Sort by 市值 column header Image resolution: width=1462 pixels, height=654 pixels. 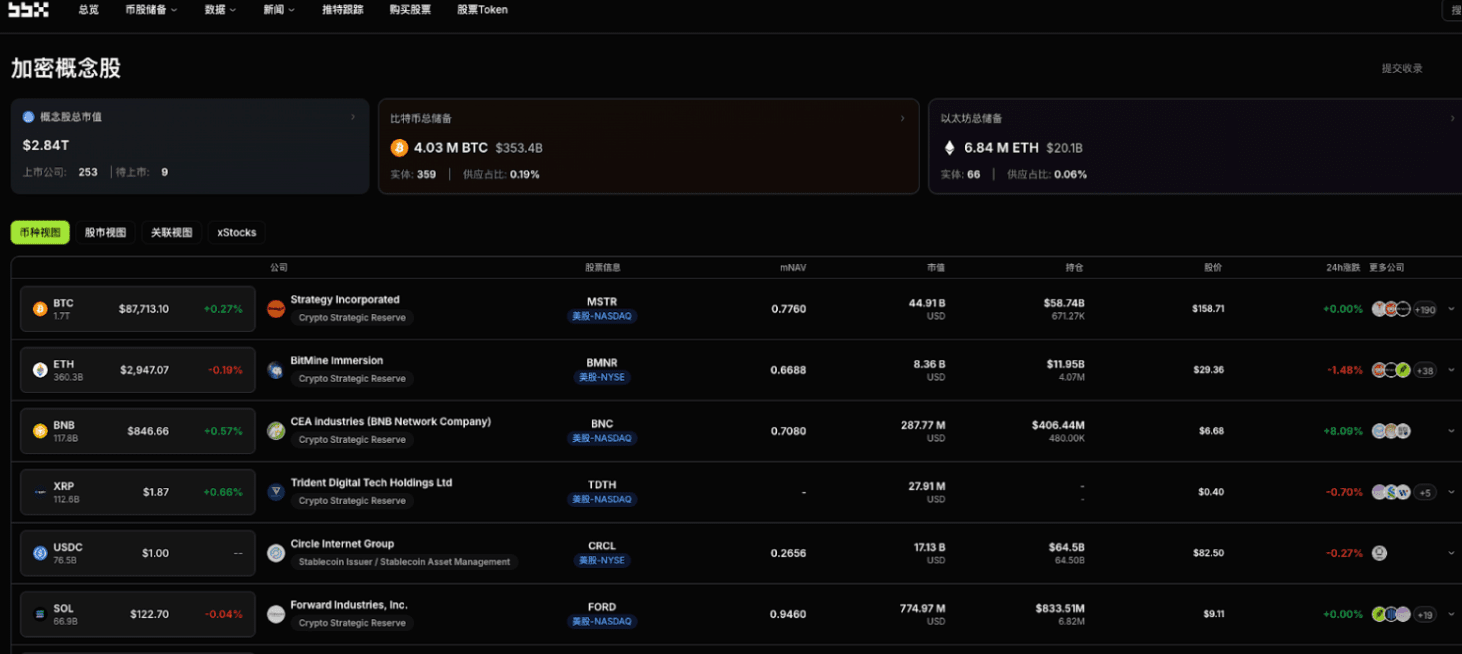pyautogui.click(x=935, y=268)
